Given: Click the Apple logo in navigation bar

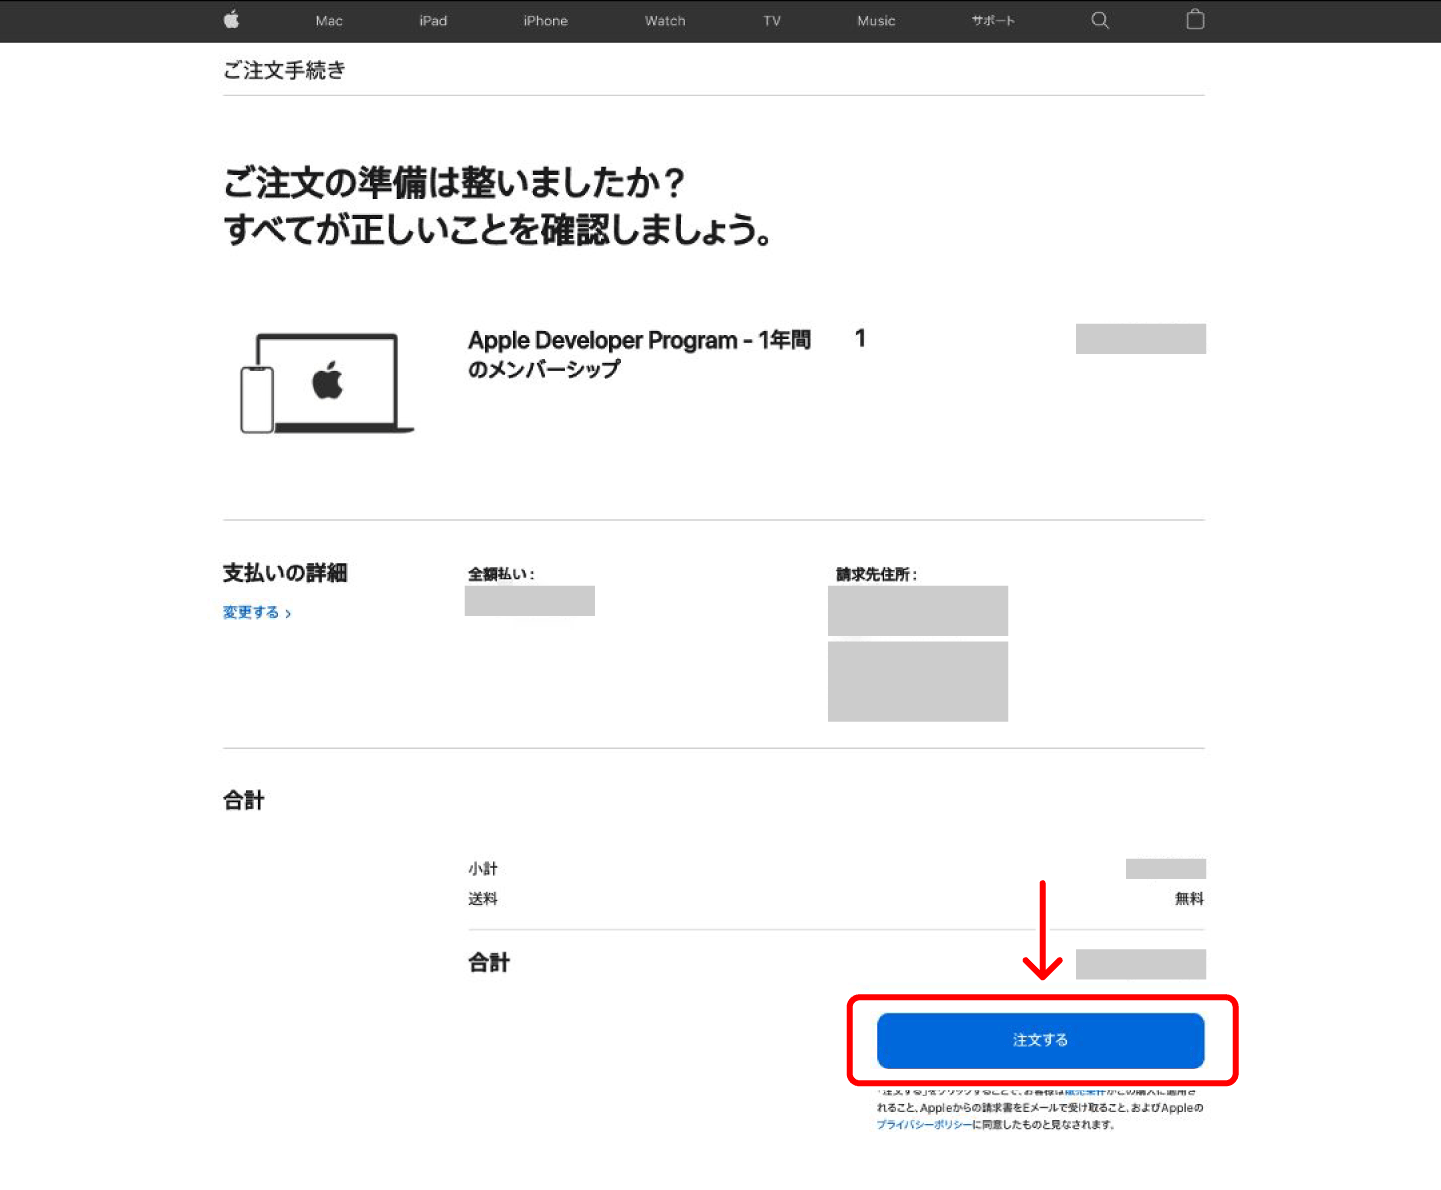Looking at the screenshot, I should click(232, 20).
